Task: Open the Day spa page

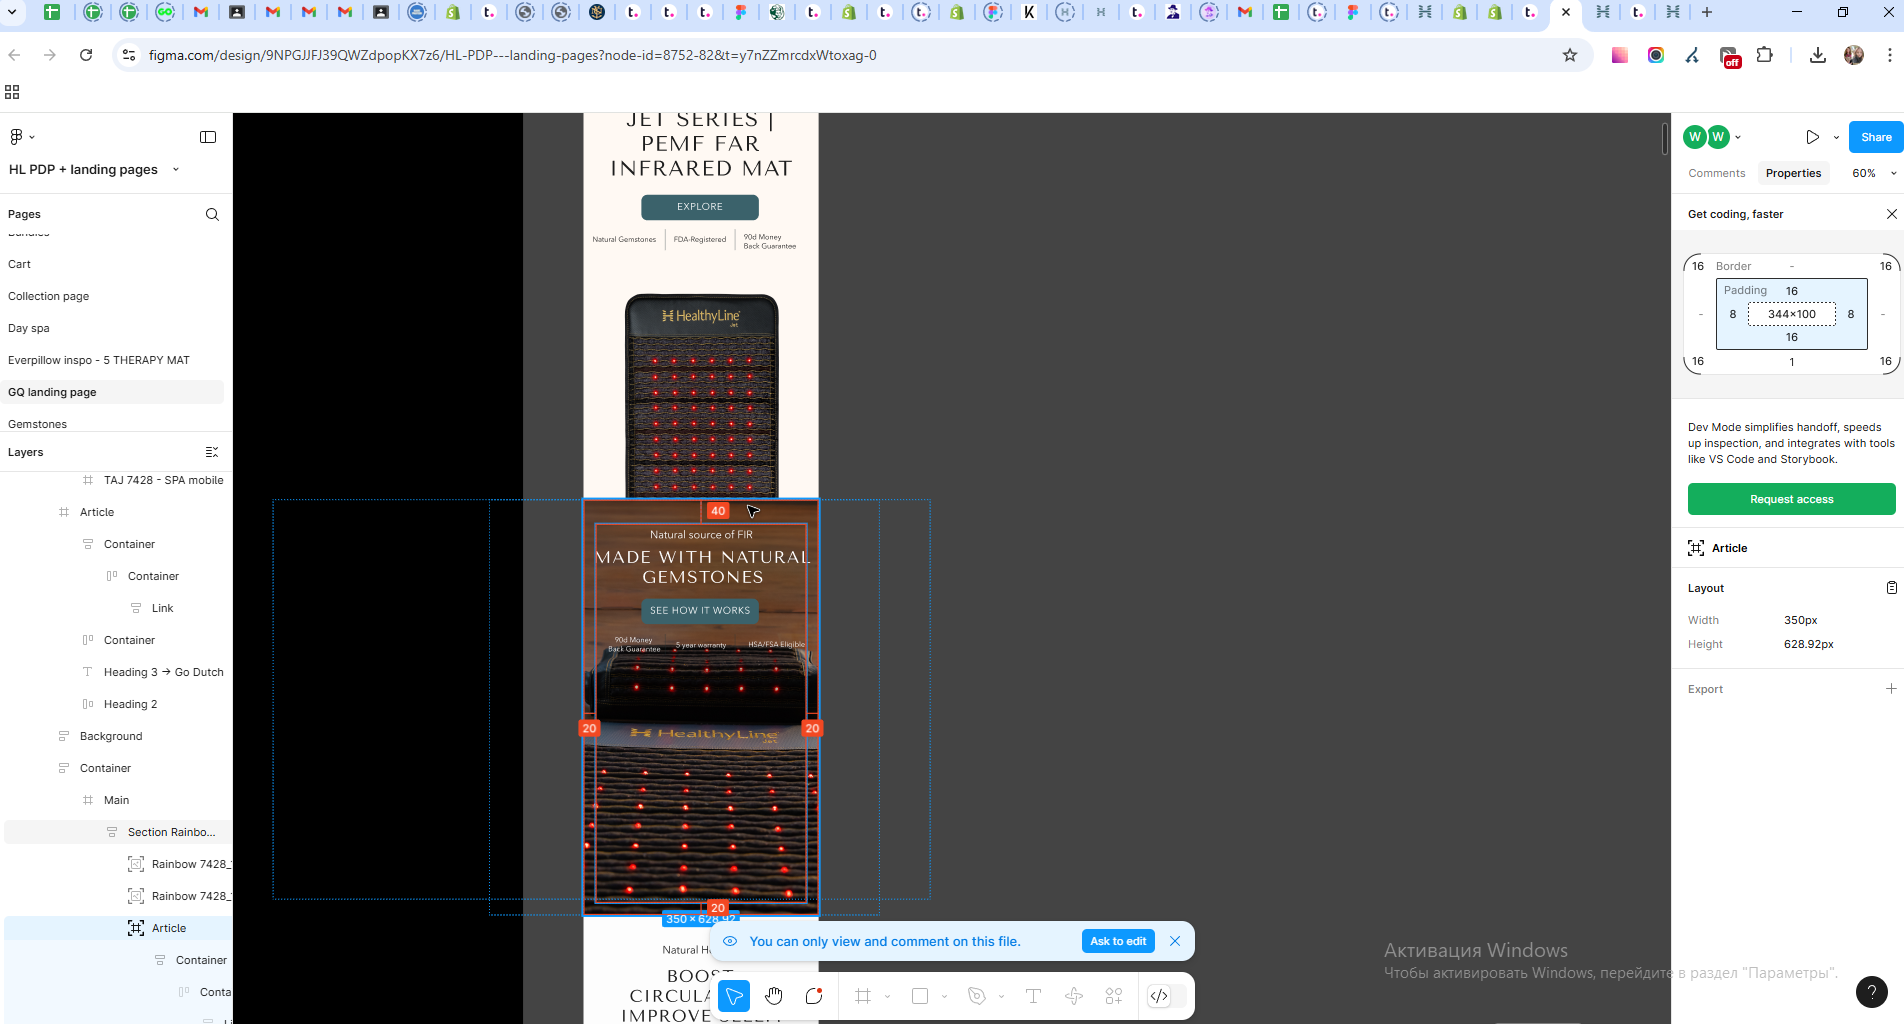Action: [114, 328]
